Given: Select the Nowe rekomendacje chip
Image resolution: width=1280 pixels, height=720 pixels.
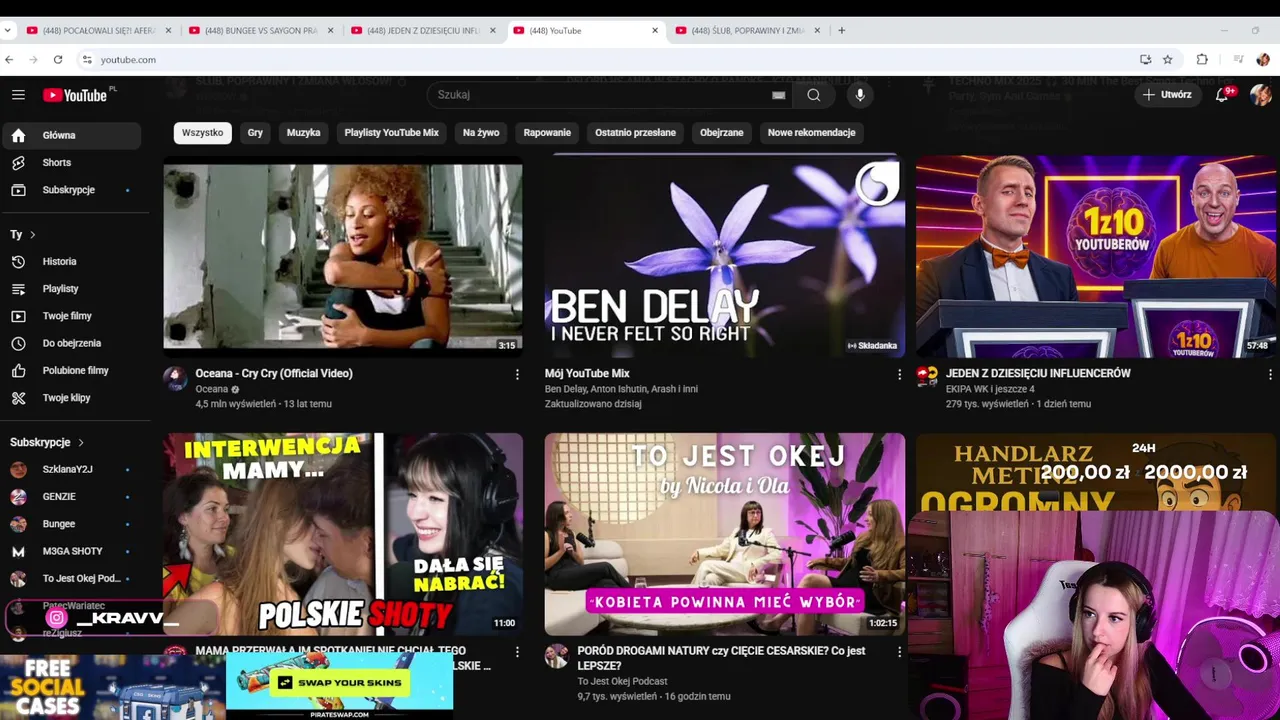Looking at the screenshot, I should click(x=811, y=133).
